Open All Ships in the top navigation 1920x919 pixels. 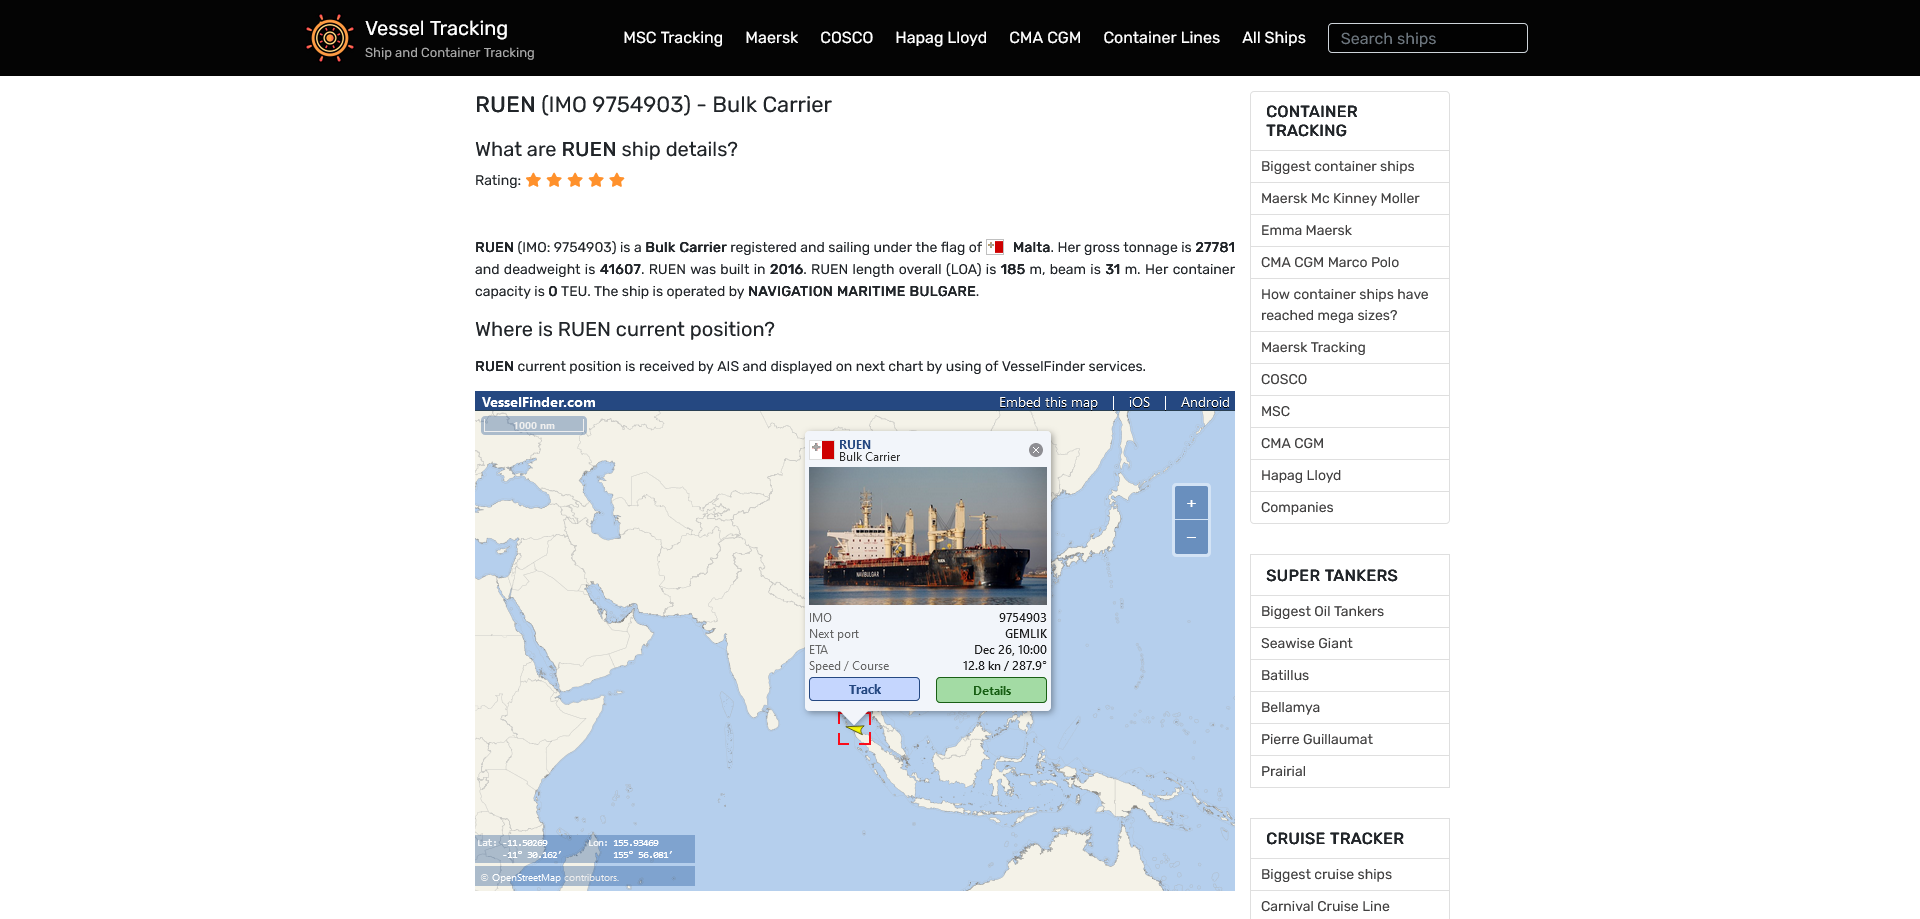click(1274, 38)
